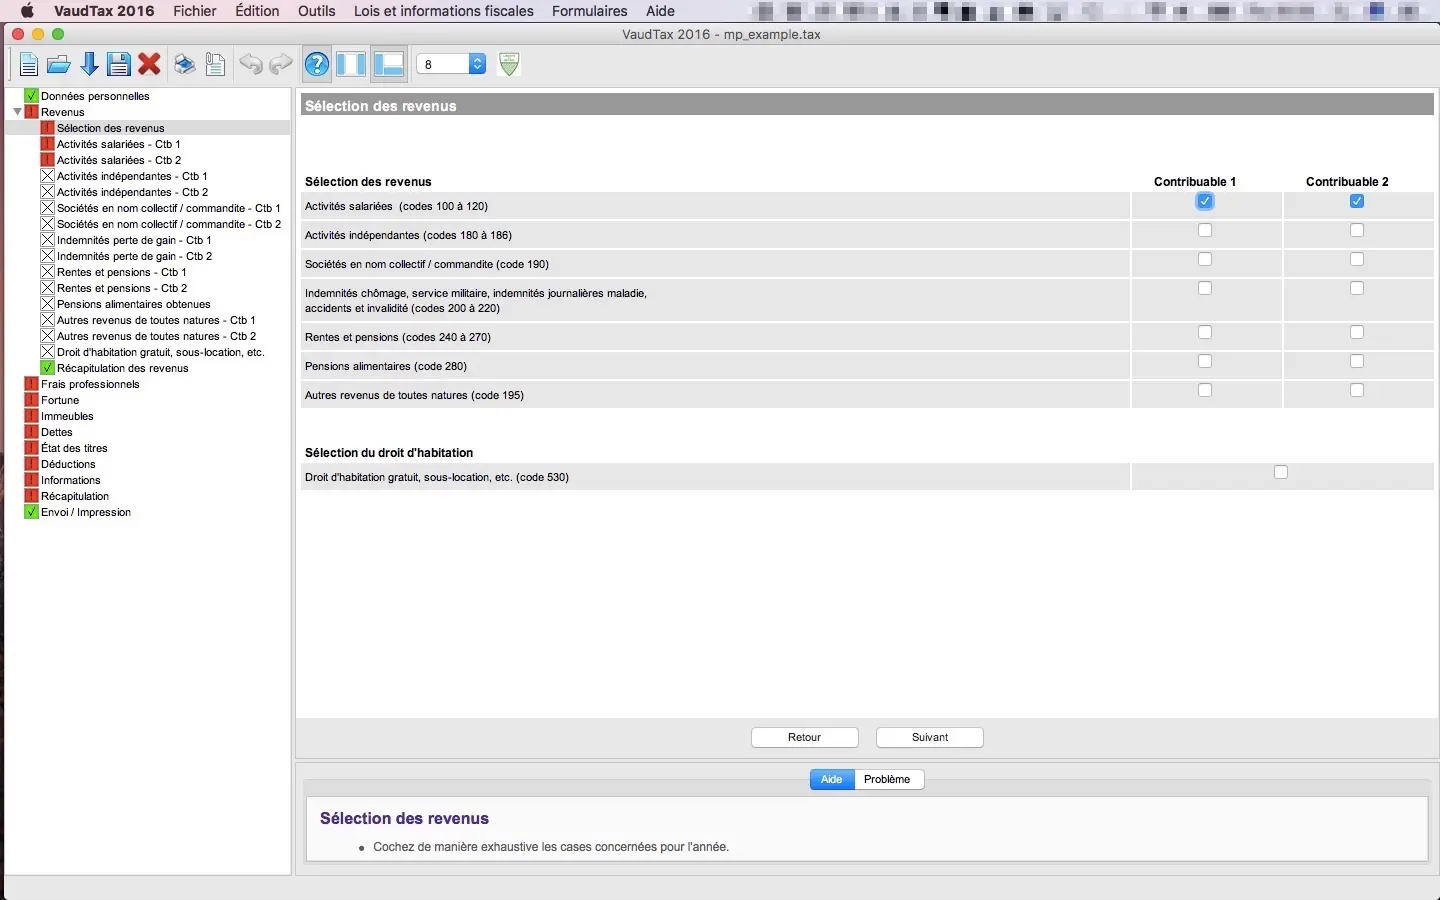Open the Apple menu
1440x900 pixels.
click(27, 11)
